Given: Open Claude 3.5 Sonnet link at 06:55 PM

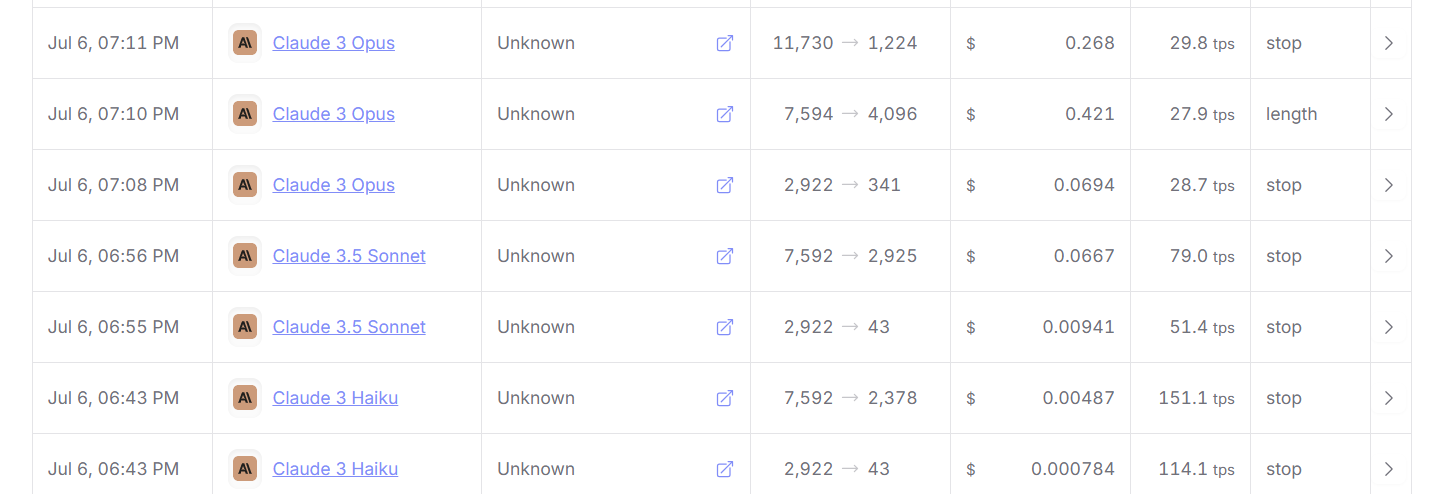Looking at the screenshot, I should coord(349,327).
